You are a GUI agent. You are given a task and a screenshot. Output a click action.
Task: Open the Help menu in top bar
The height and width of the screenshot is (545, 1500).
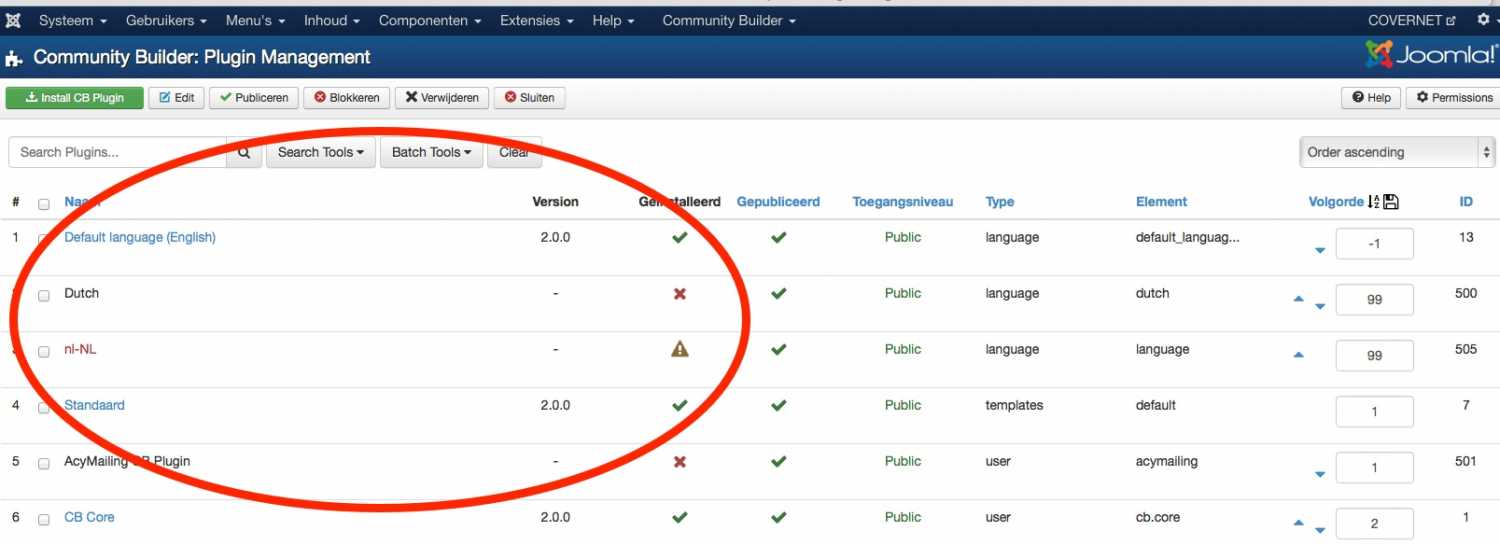click(x=613, y=20)
